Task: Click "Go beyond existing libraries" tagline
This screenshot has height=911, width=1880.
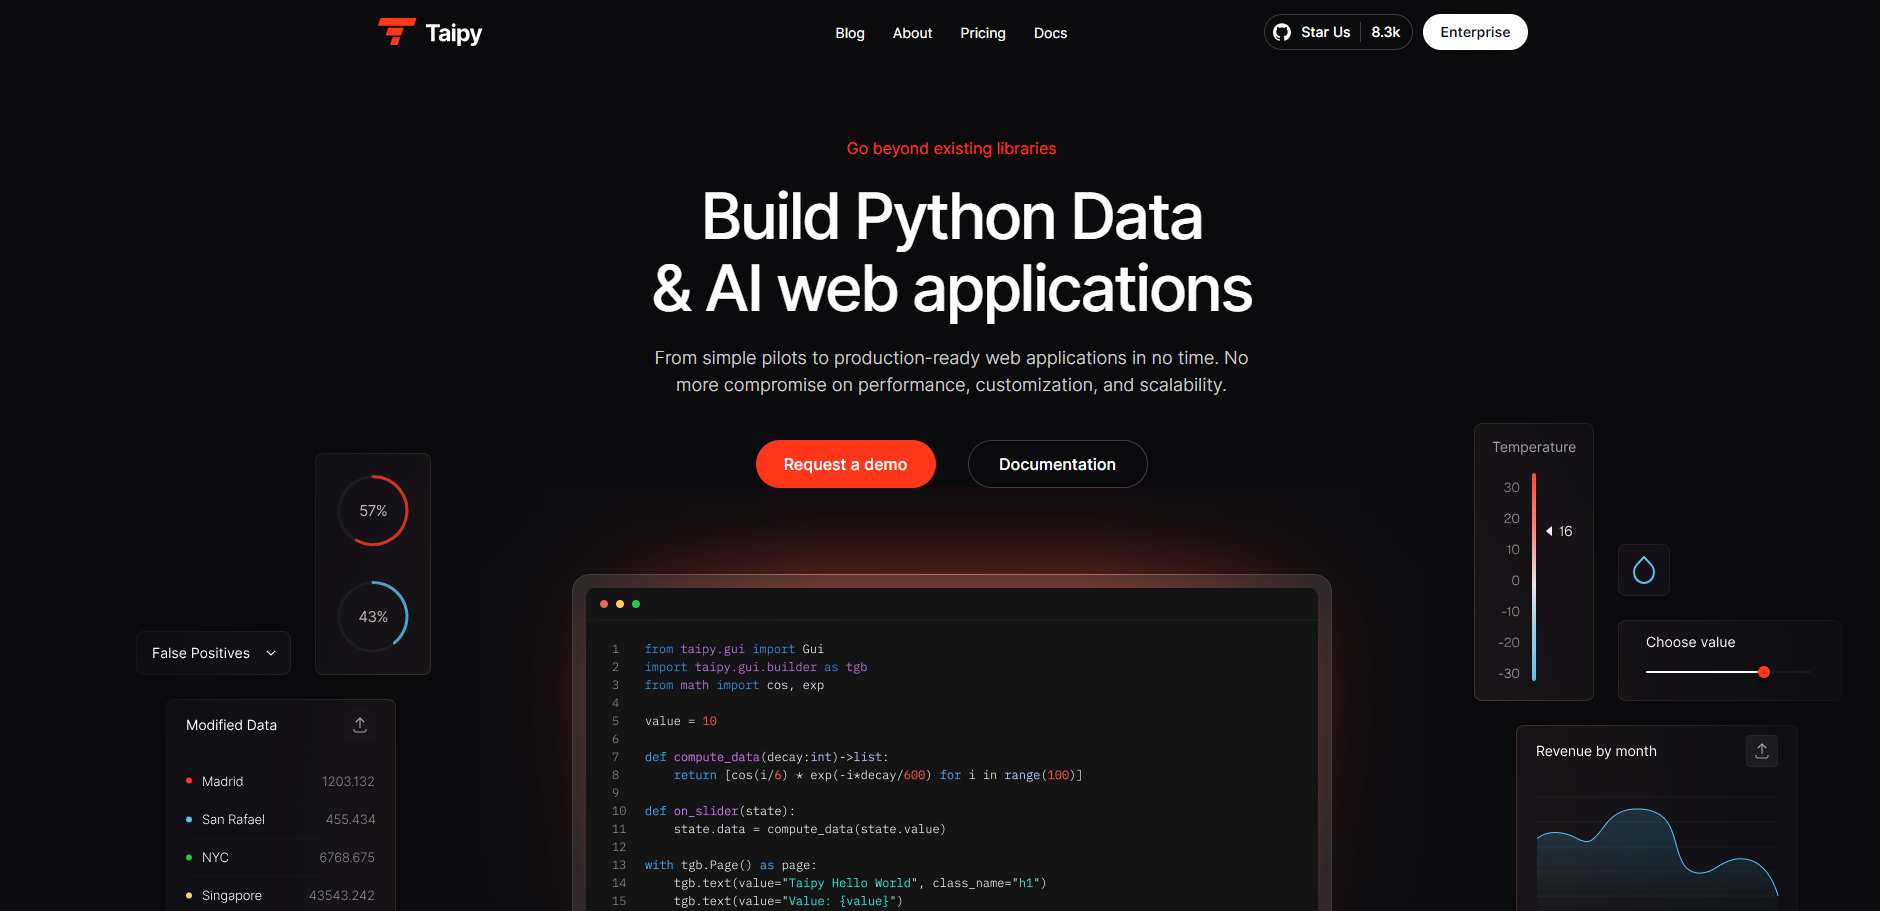Action: pyautogui.click(x=951, y=148)
